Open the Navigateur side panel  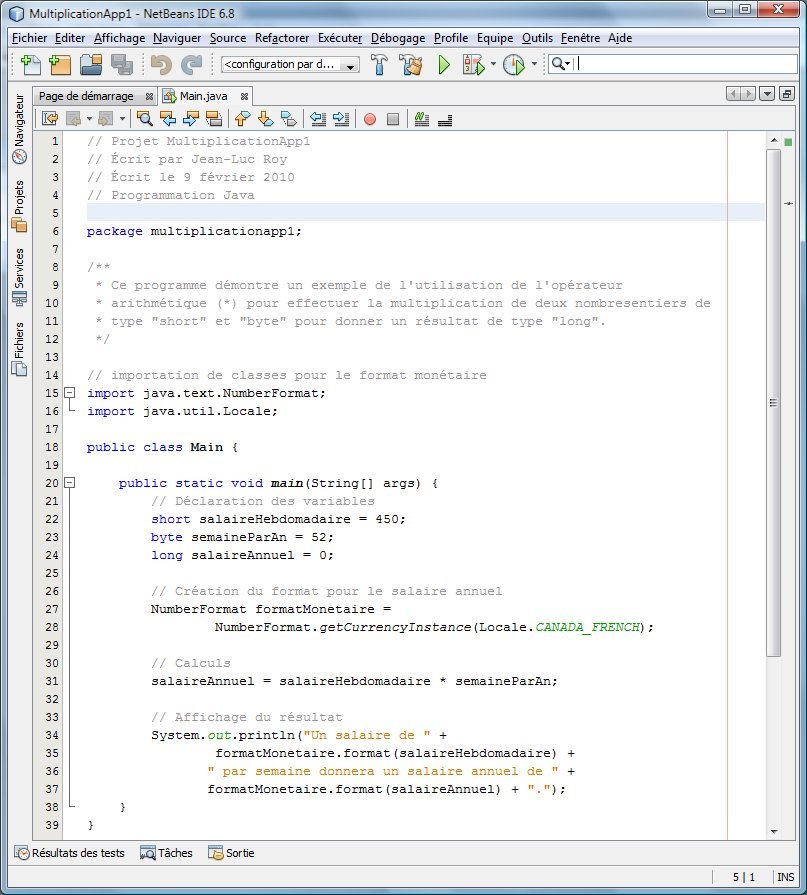click(19, 129)
